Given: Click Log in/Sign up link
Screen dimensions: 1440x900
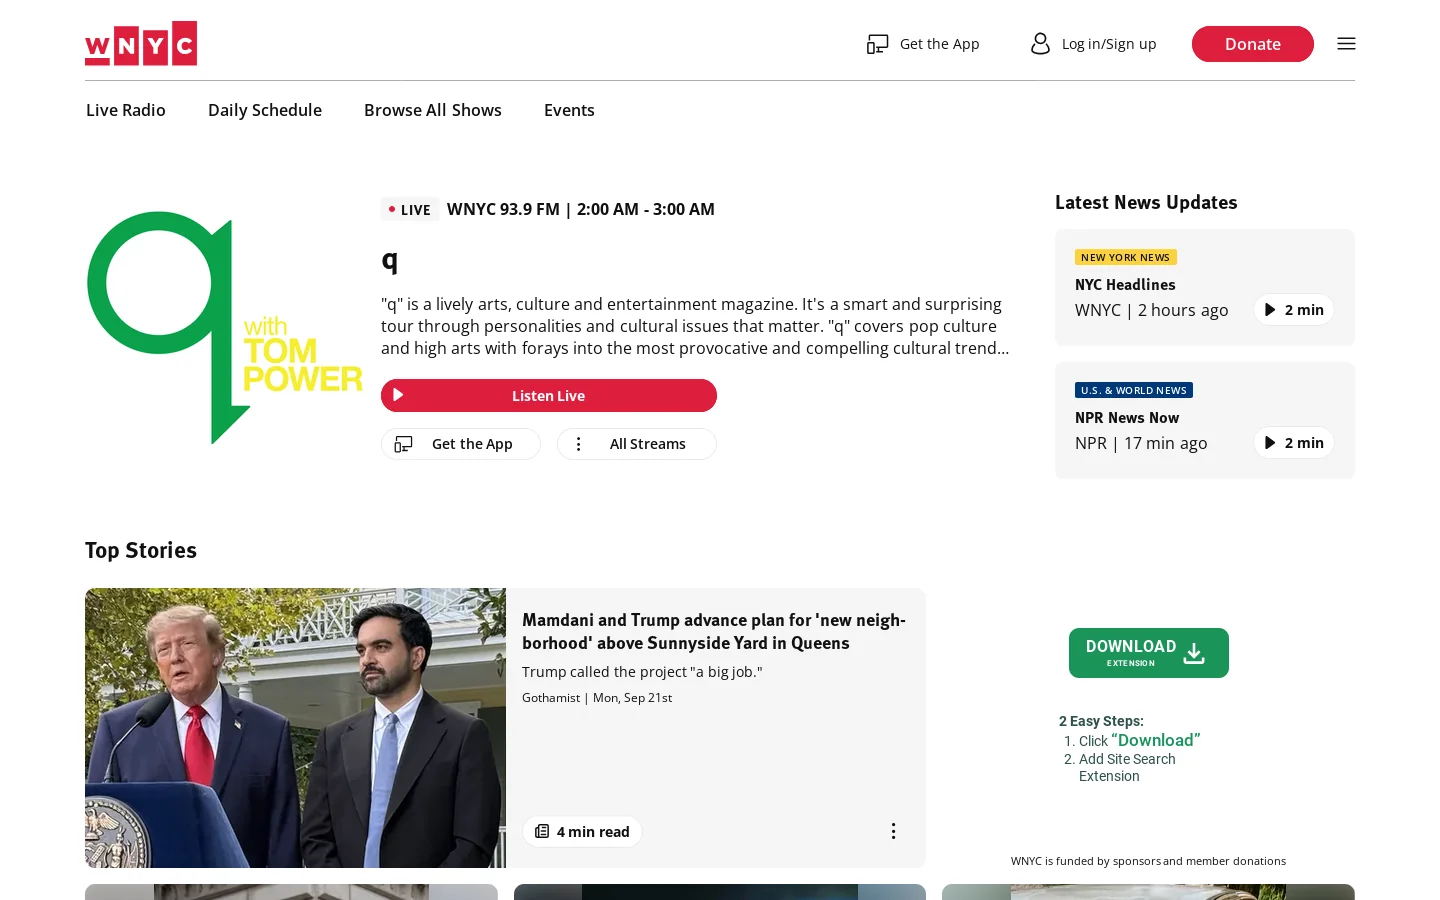Looking at the screenshot, I should coord(1109,44).
